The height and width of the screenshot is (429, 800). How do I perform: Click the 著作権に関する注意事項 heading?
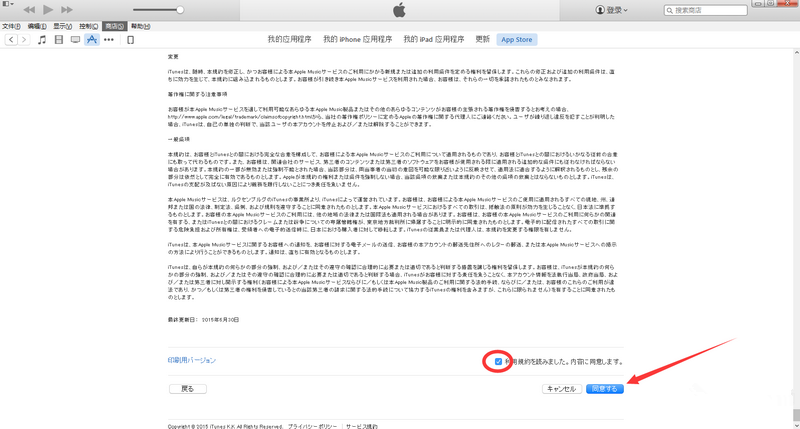tap(197, 94)
